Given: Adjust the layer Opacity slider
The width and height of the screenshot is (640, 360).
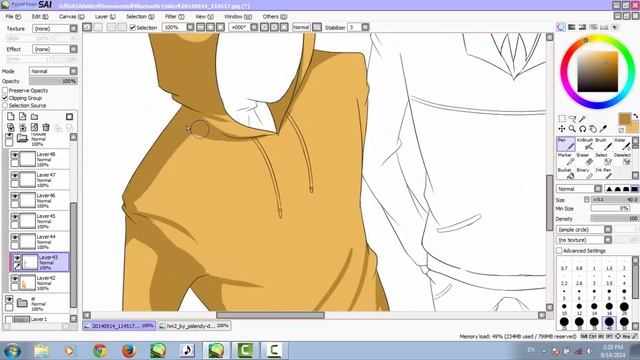Looking at the screenshot, I should pyautogui.click(x=53, y=81).
